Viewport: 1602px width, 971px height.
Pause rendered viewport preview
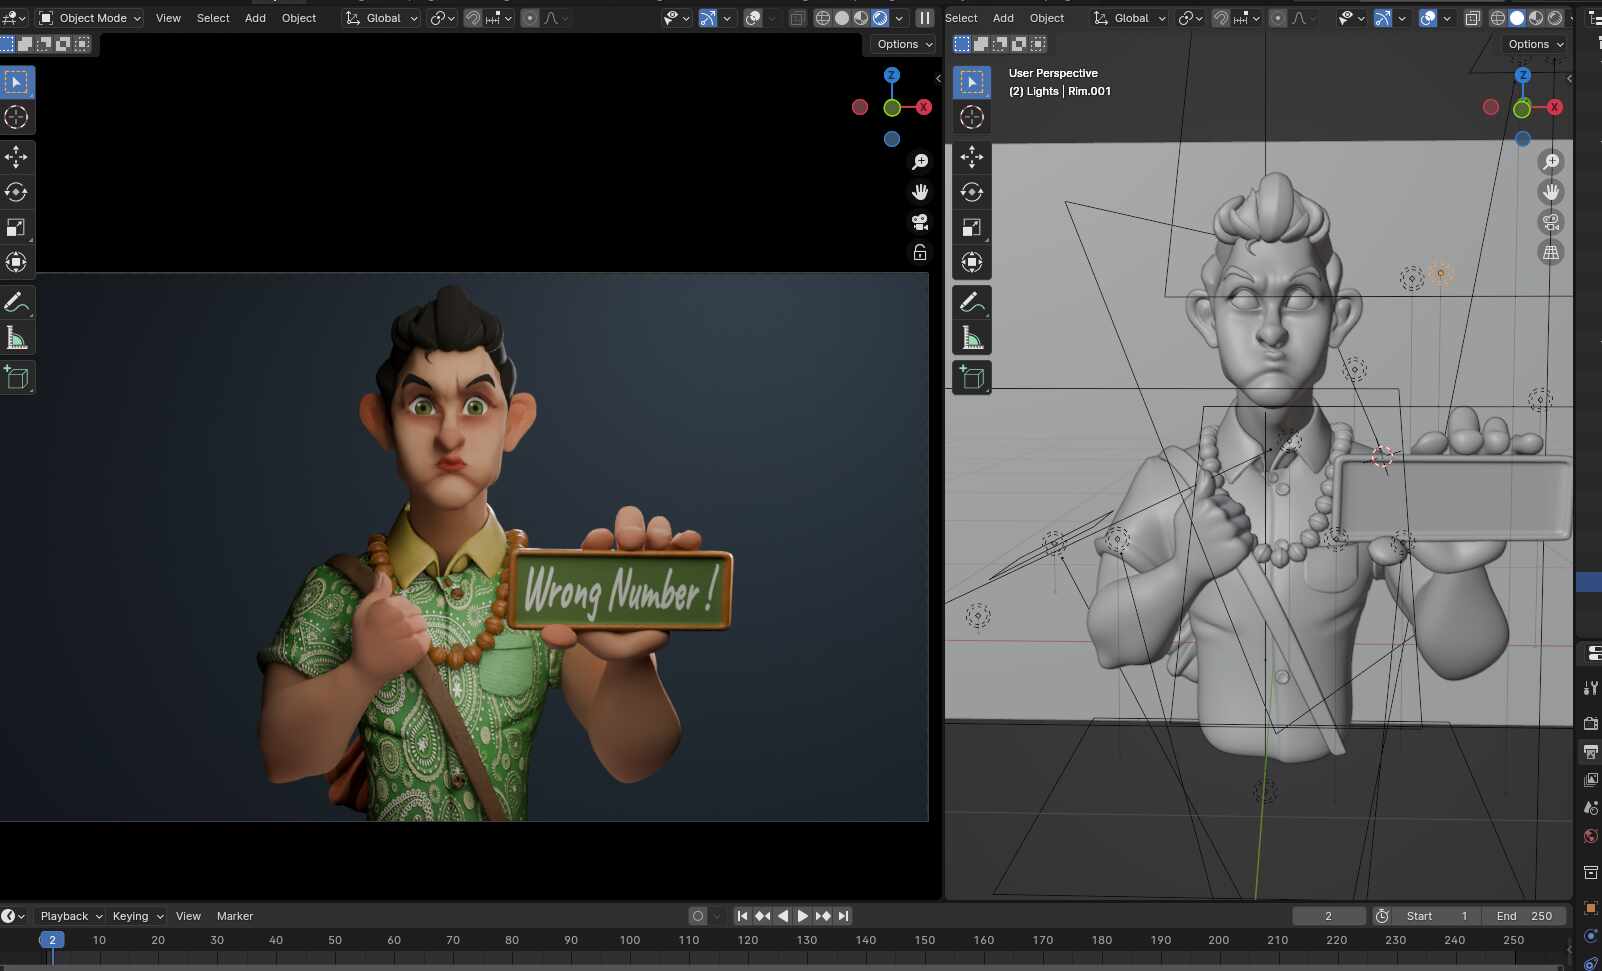(925, 18)
